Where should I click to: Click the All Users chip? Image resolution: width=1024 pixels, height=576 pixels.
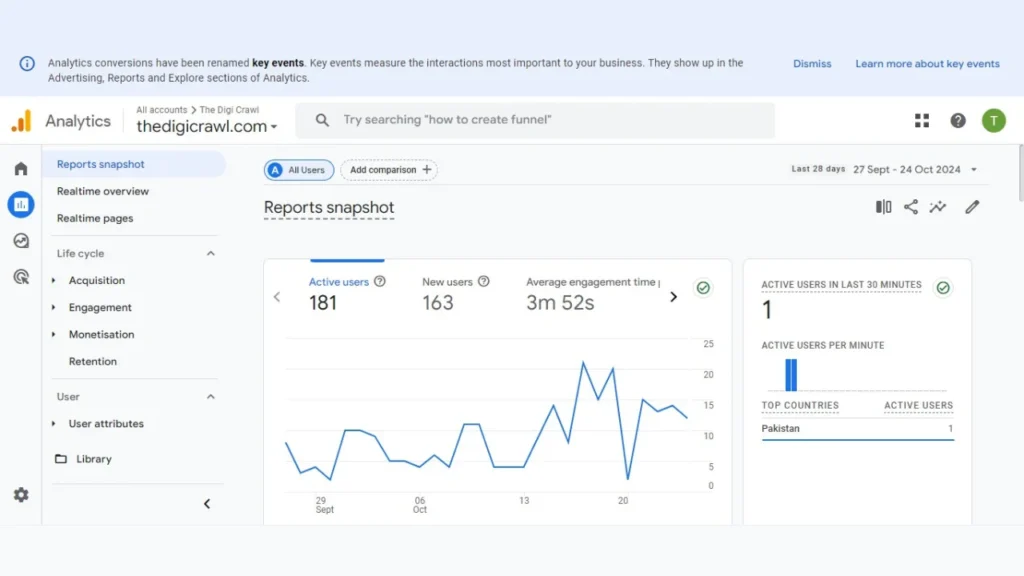(x=299, y=170)
